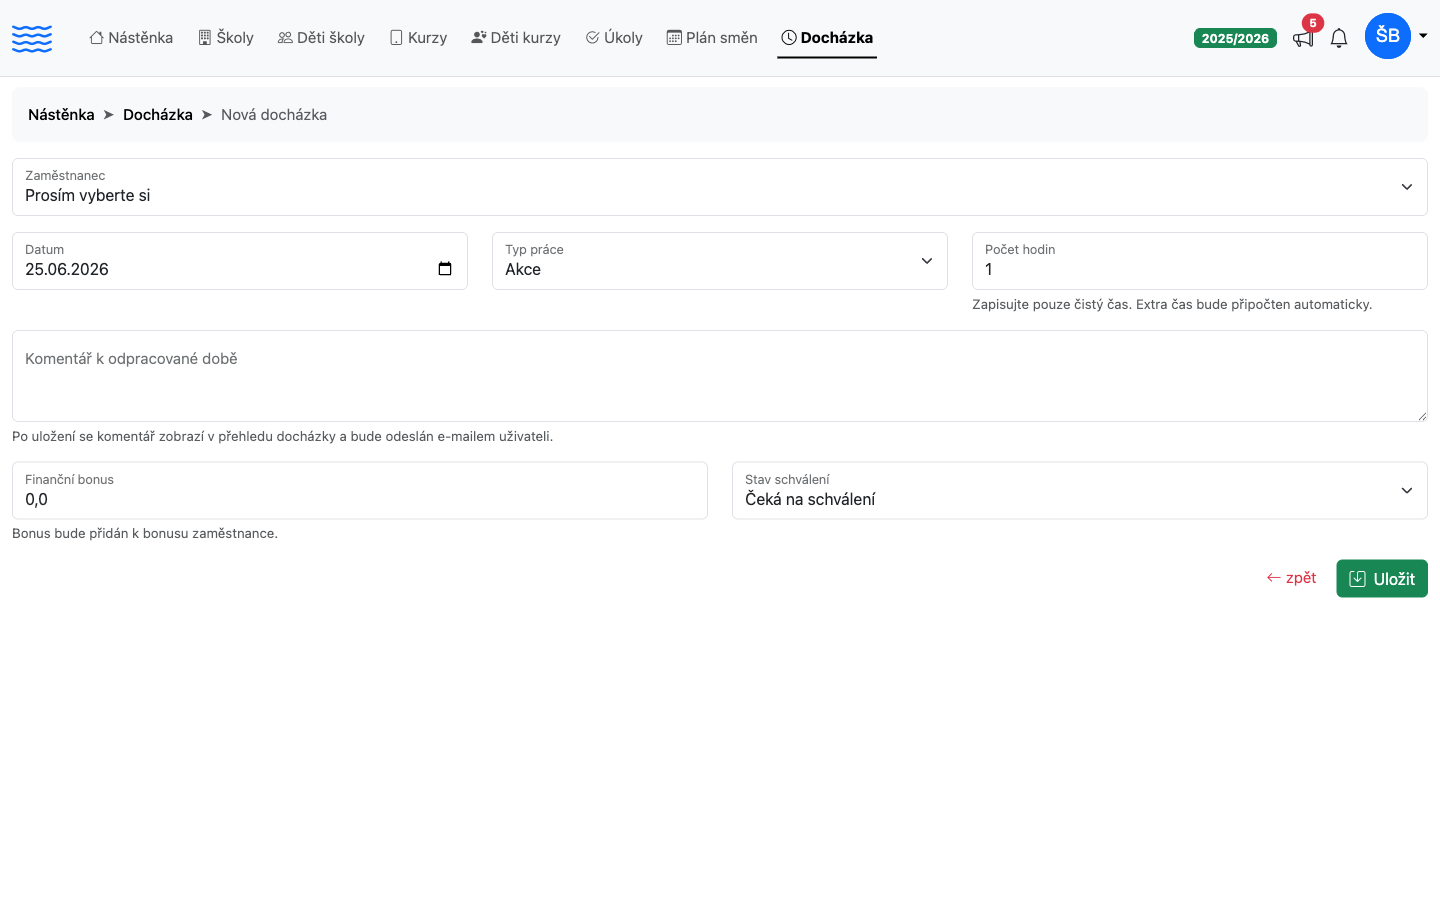Image resolution: width=1440 pixels, height=900 pixels.
Task: Open the Kurzy menu item
Action: (418, 38)
